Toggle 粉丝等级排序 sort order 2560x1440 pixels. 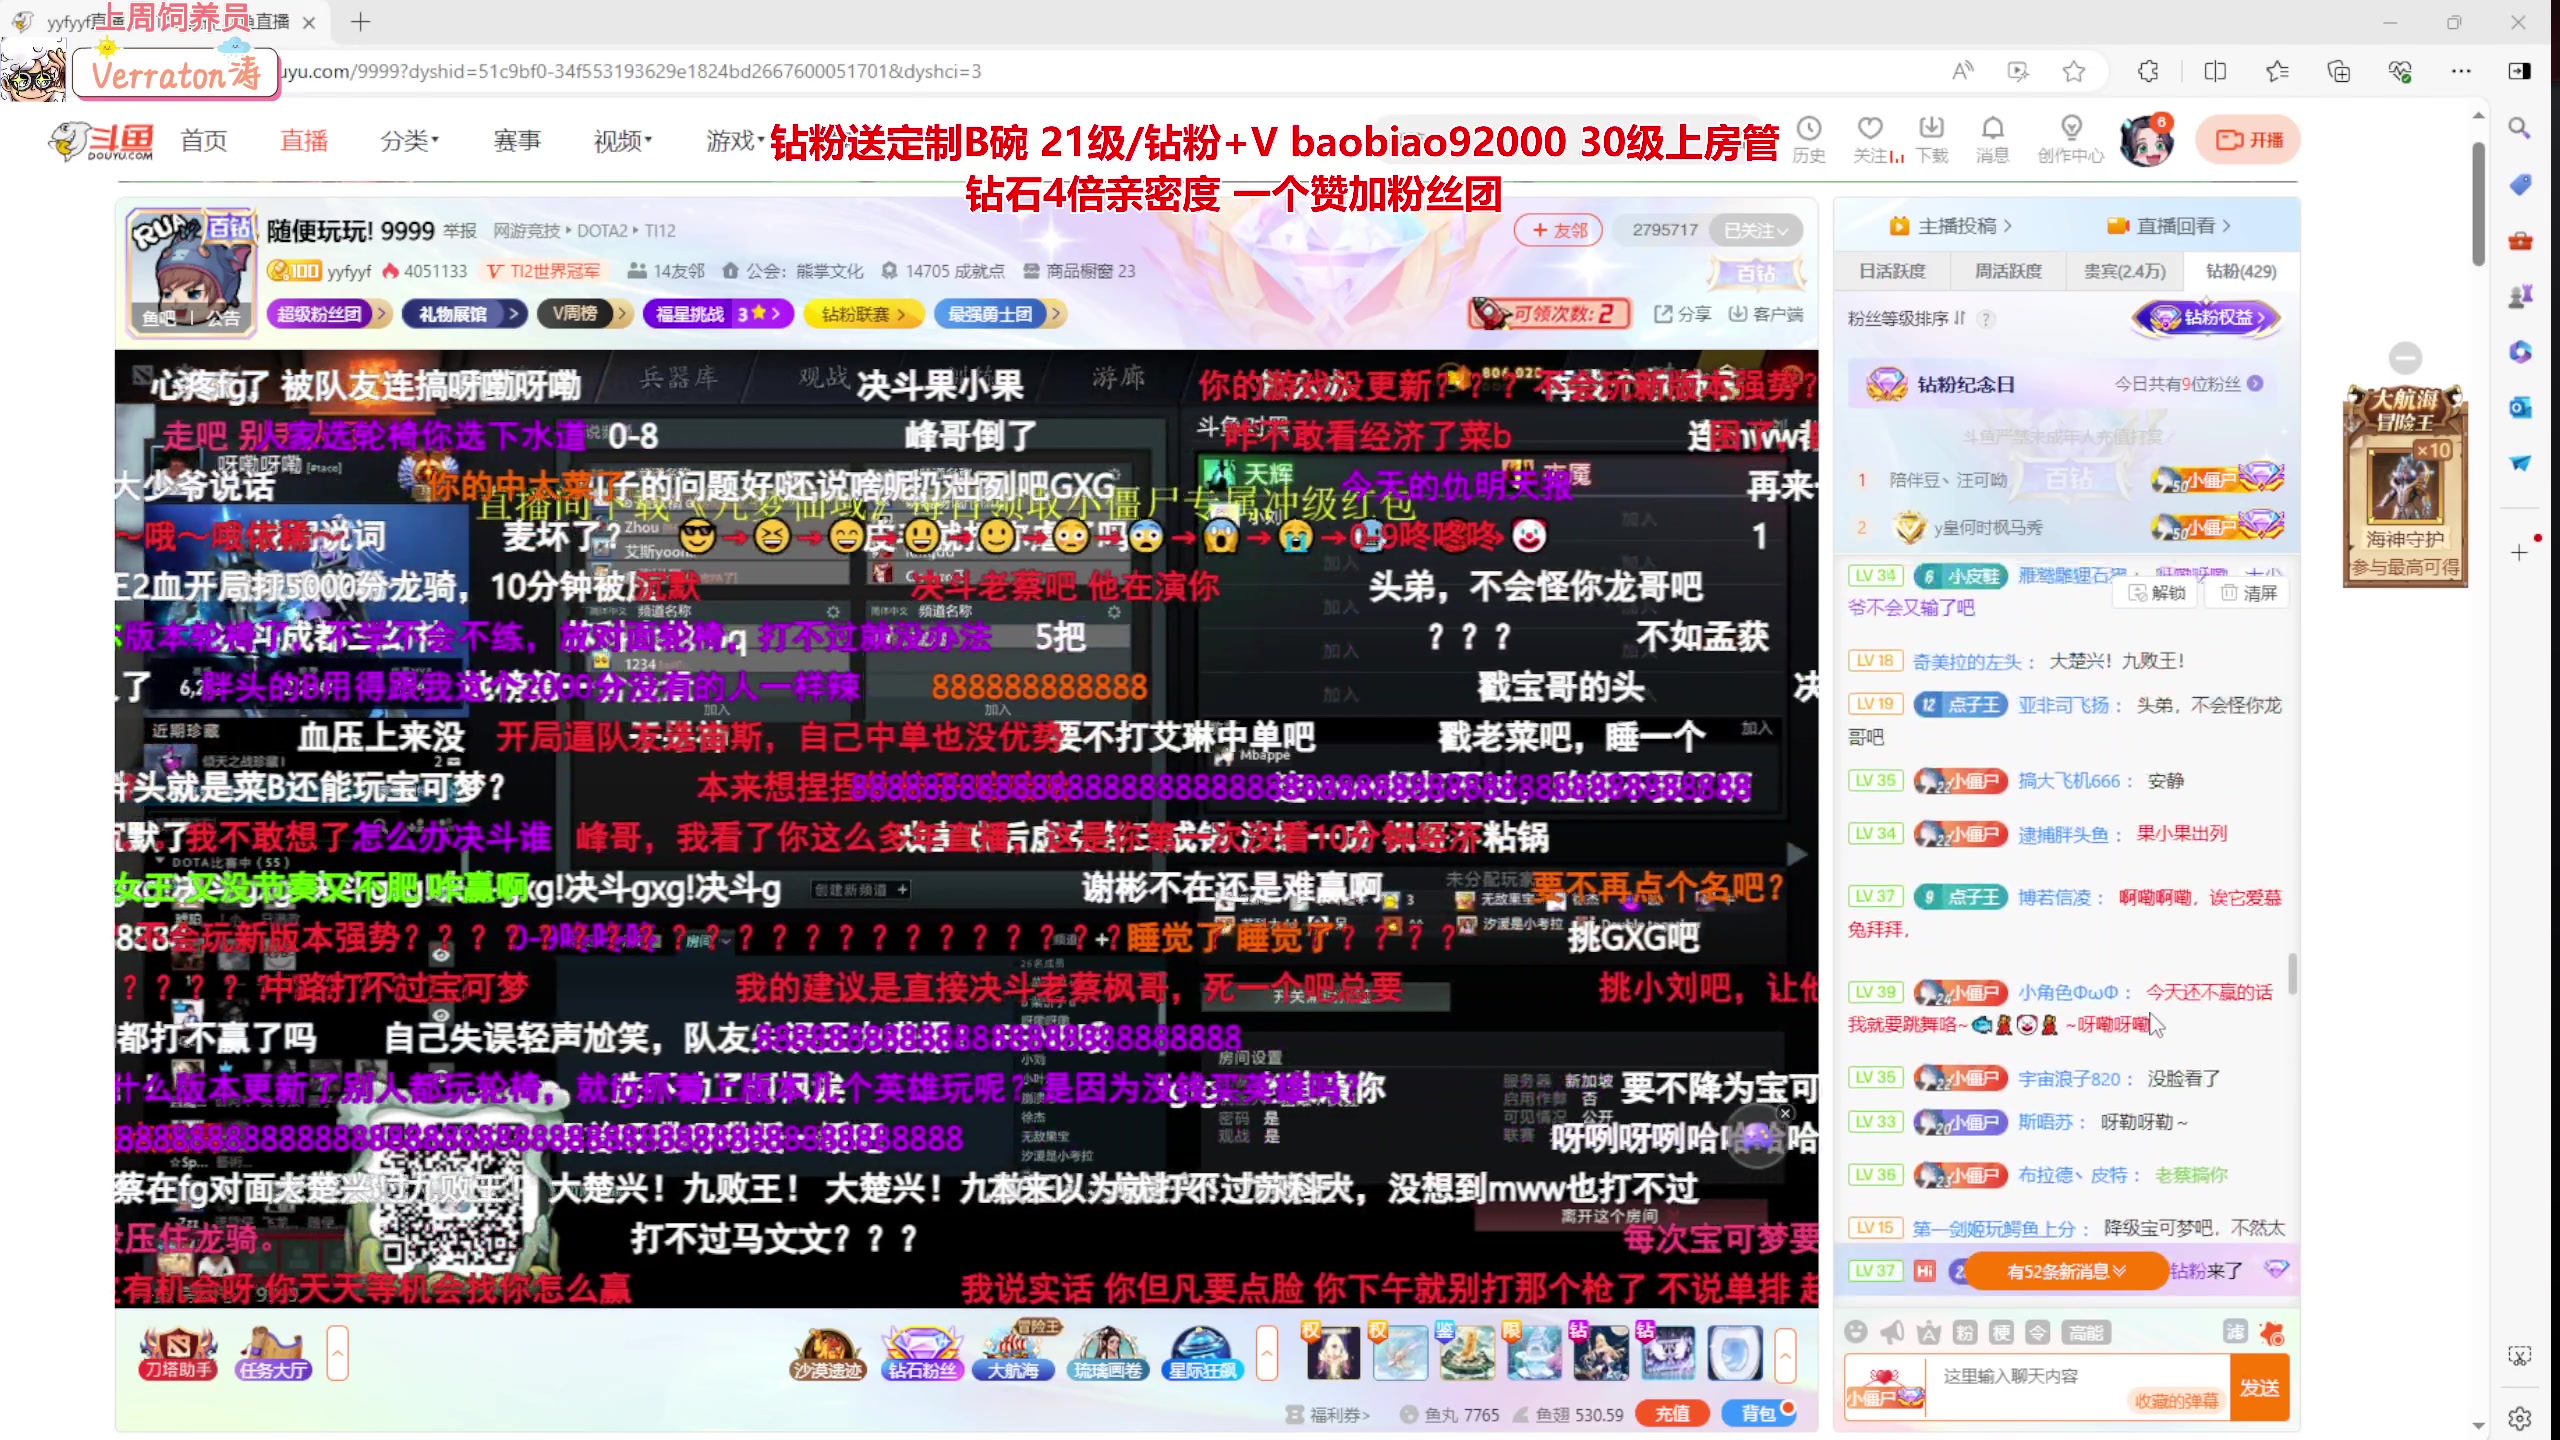tap(1907, 319)
